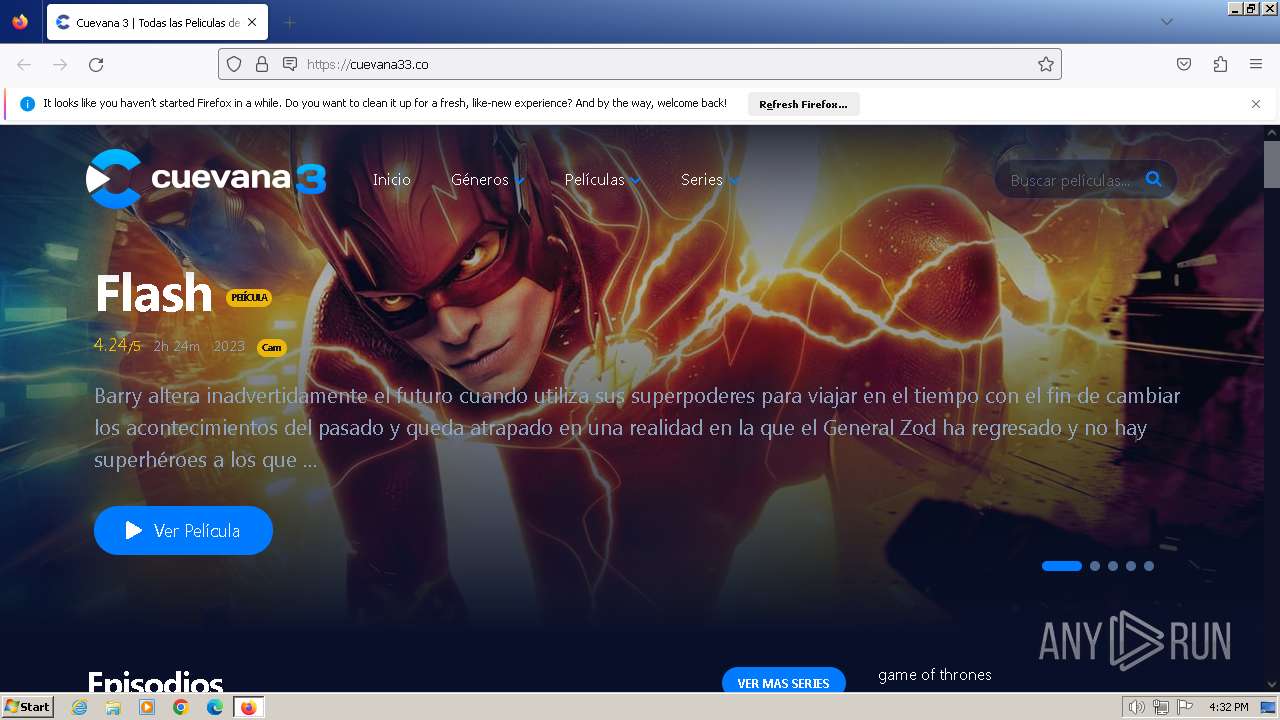Click the Firefox logo icon in title bar

(x=20, y=22)
